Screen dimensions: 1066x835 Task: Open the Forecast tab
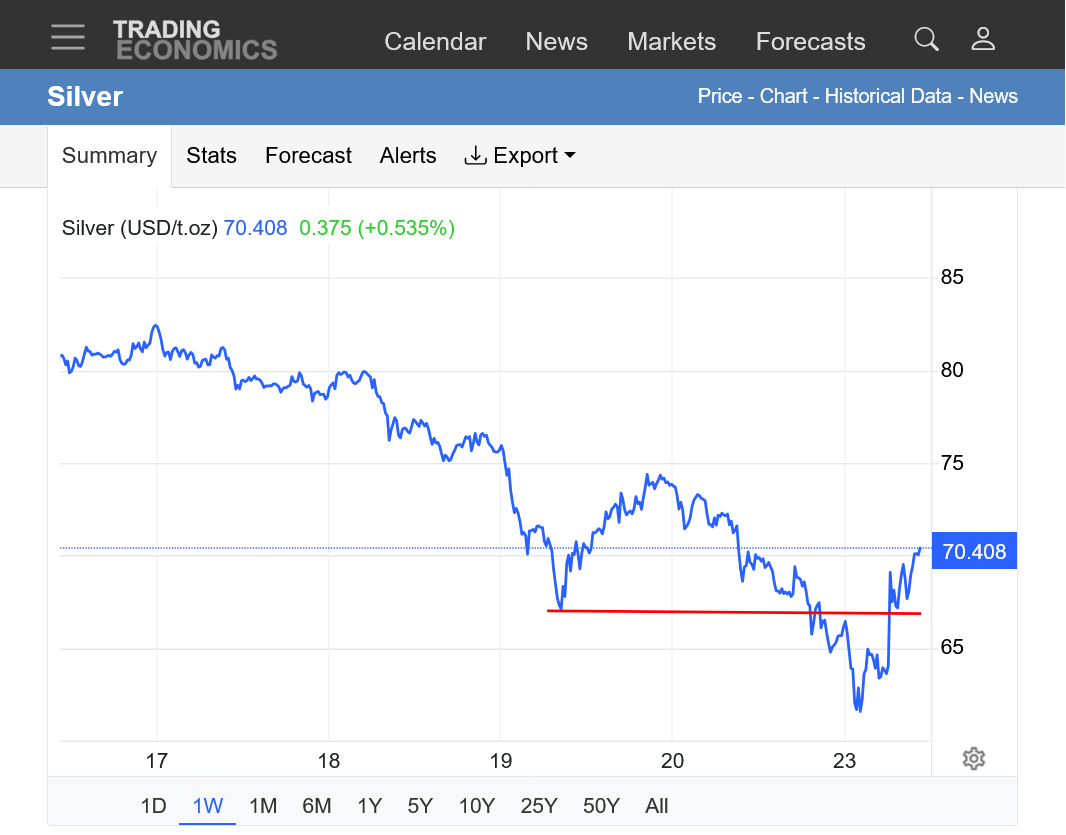tap(308, 156)
